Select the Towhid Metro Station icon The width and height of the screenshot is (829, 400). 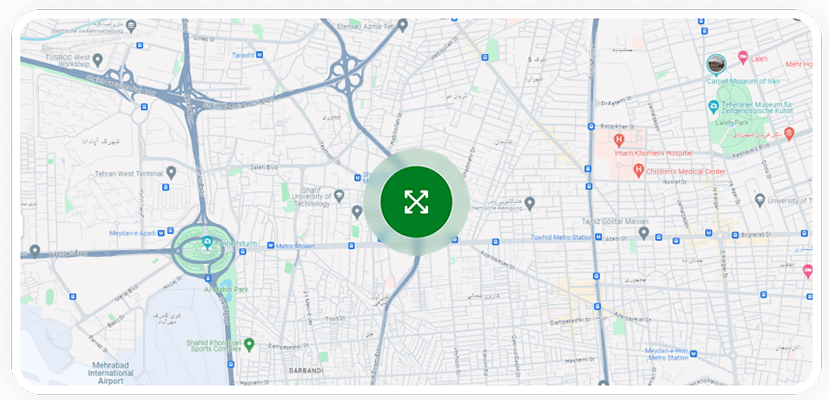(x=598, y=238)
